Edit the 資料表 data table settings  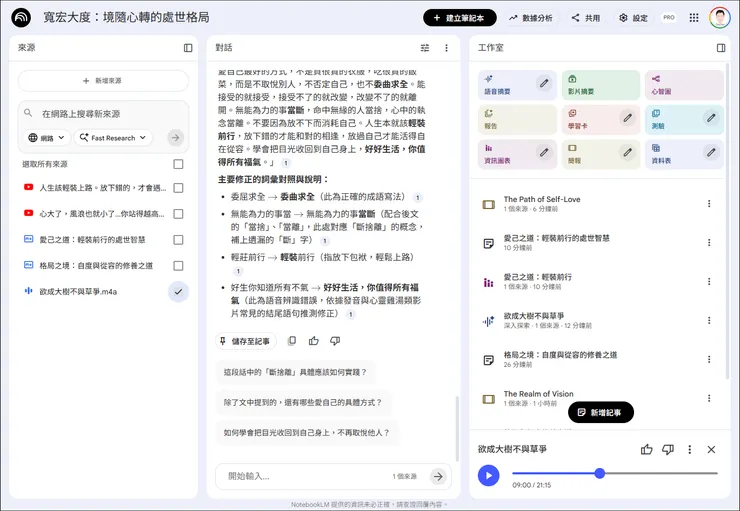pyautogui.click(x=711, y=152)
